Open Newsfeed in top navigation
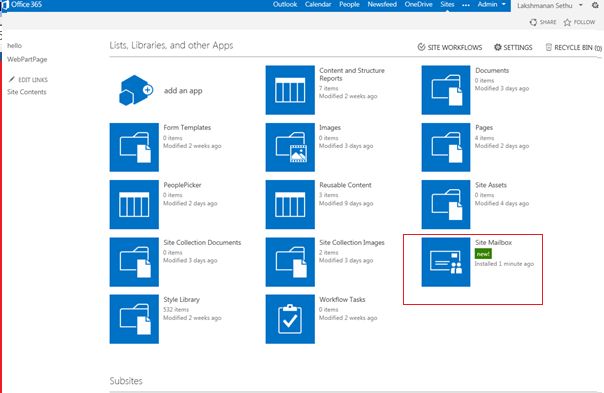This screenshot has width=604, height=393. coord(382,4)
